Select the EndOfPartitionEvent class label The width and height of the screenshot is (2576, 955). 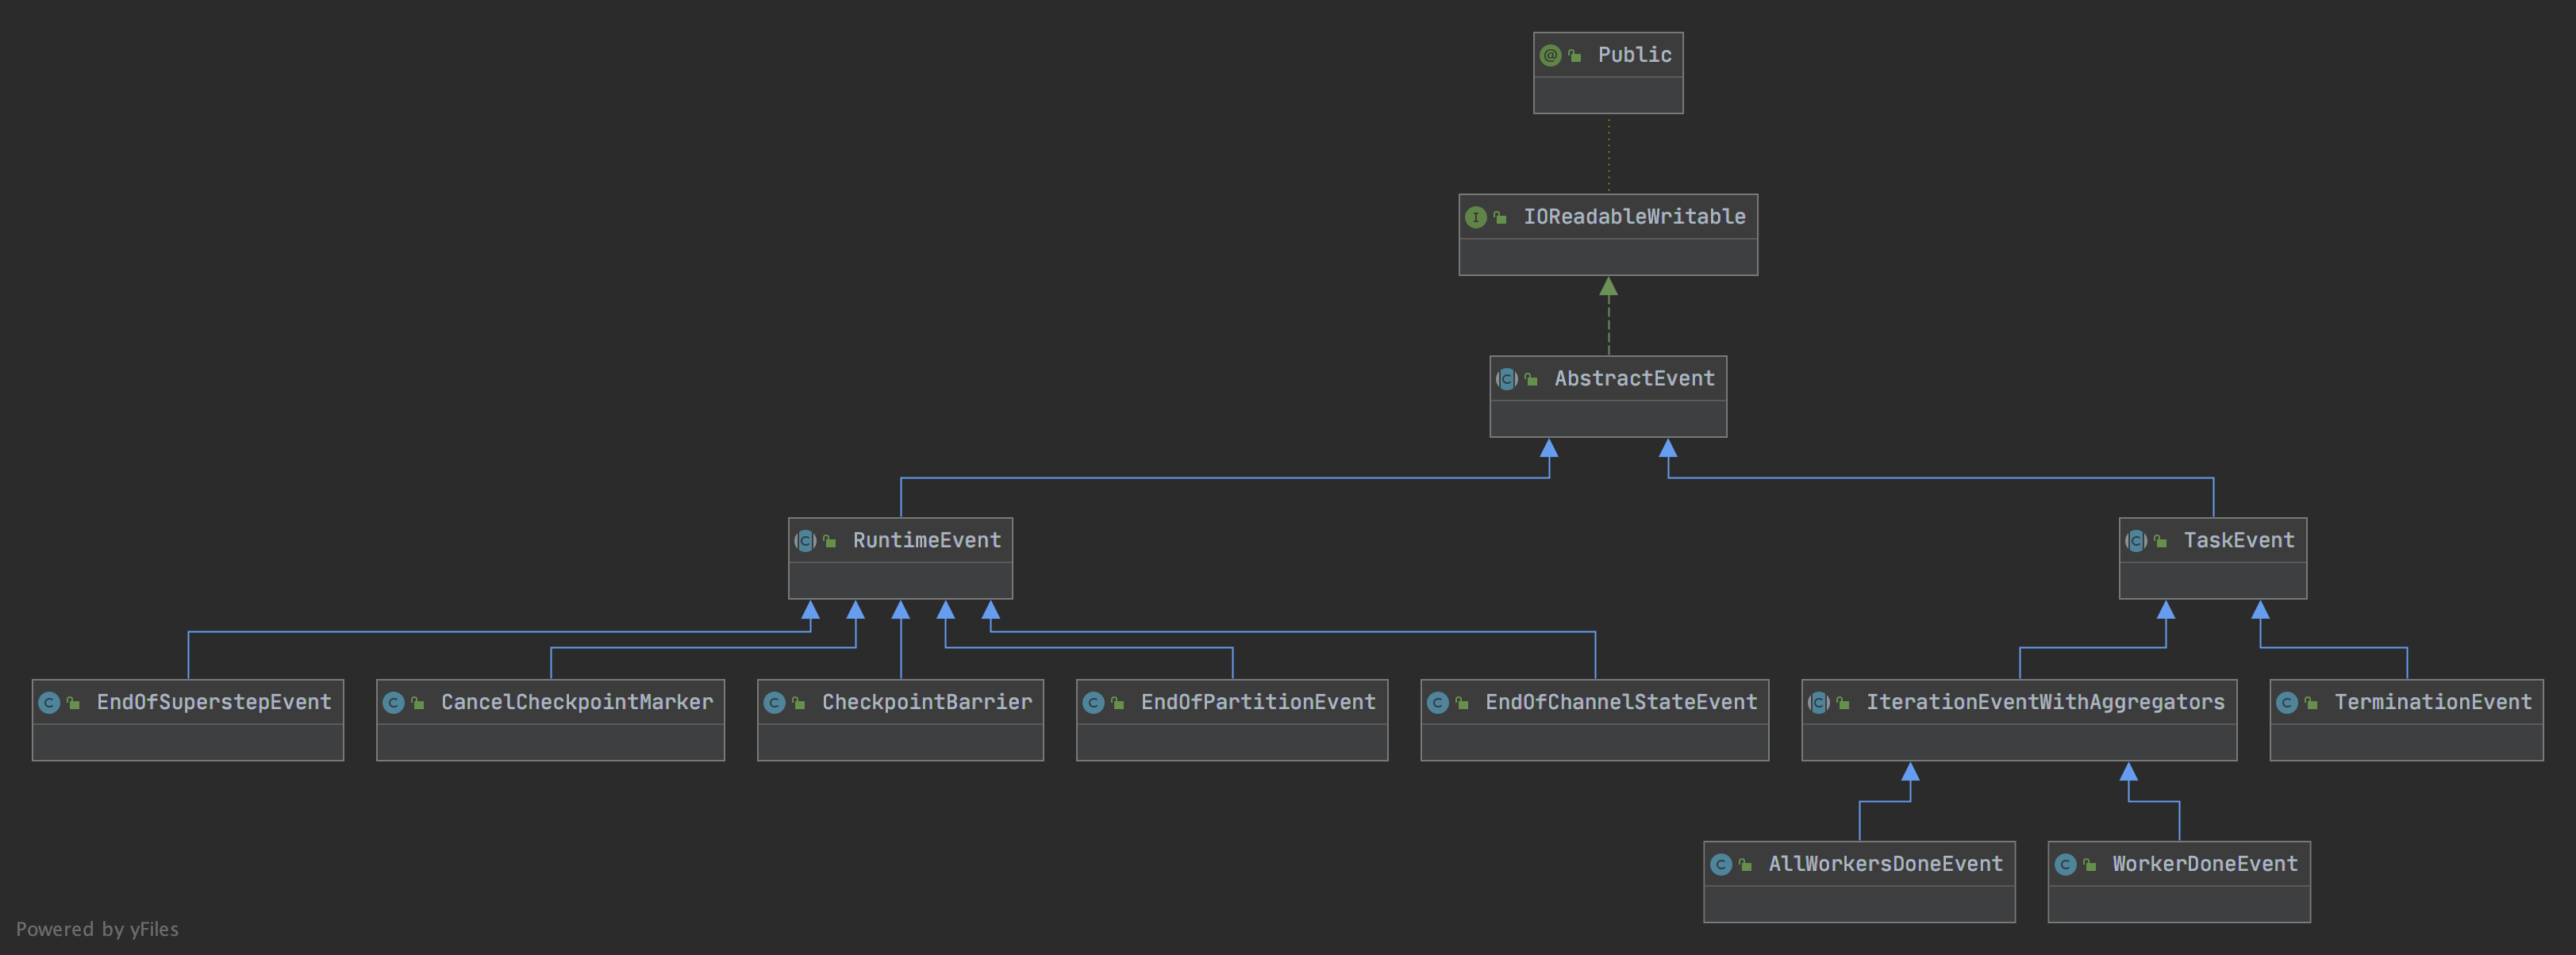pyautogui.click(x=1257, y=702)
